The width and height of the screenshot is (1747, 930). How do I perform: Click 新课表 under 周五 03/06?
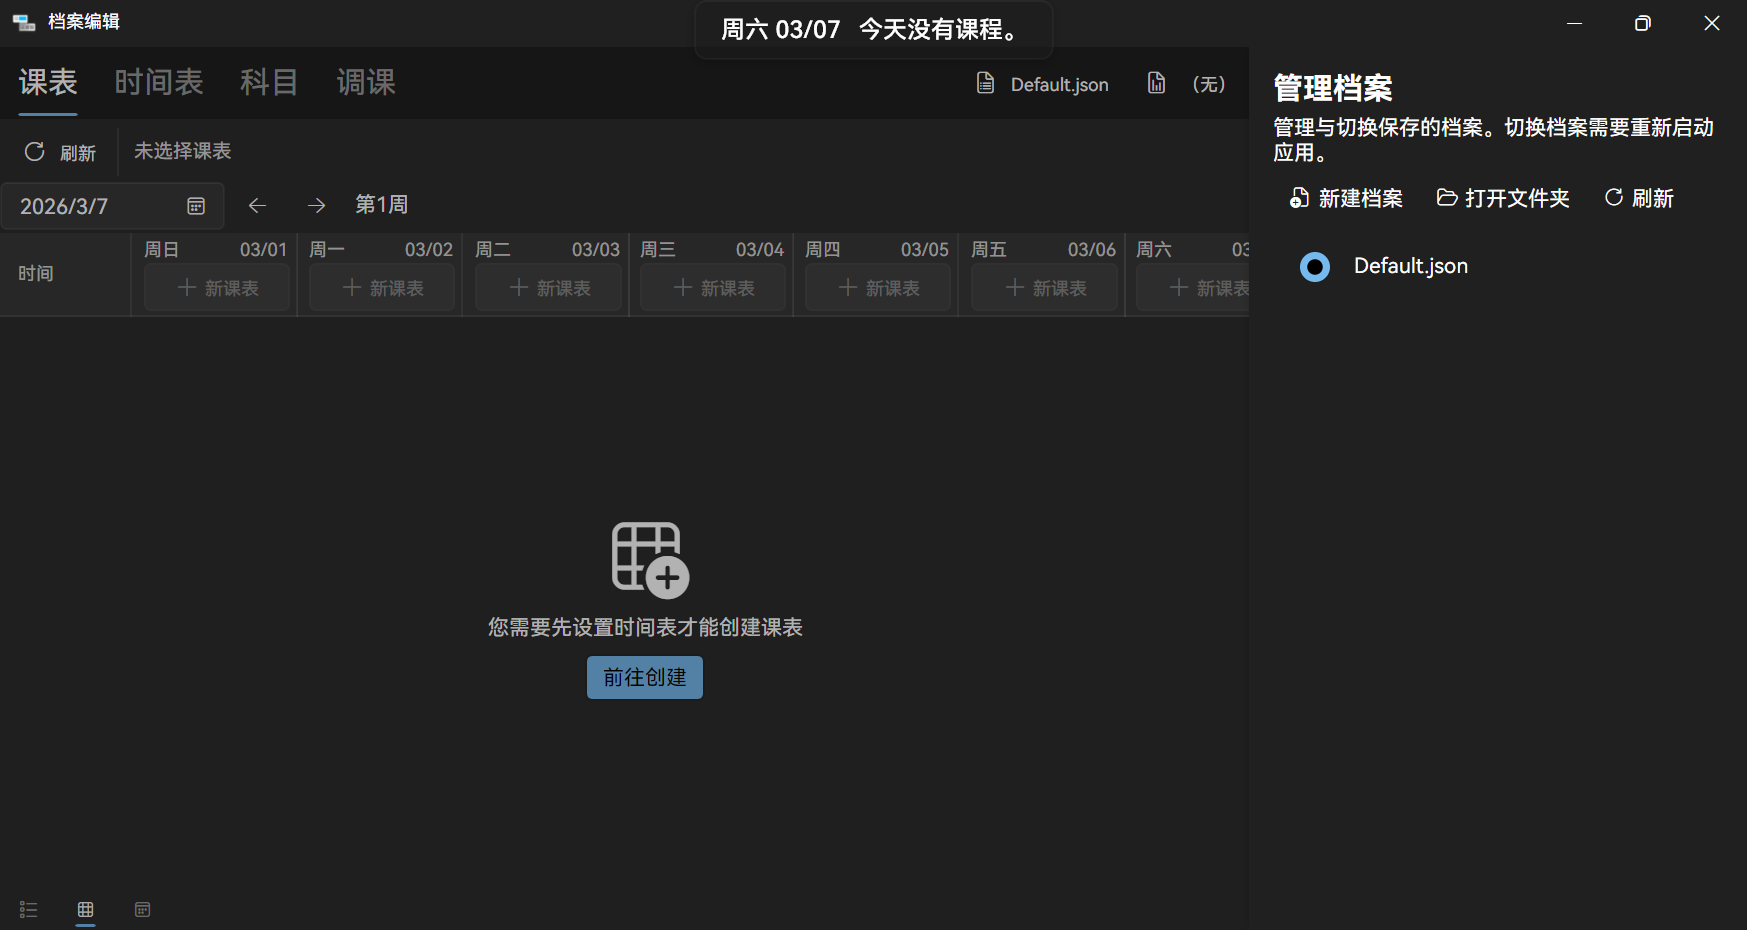click(1043, 287)
